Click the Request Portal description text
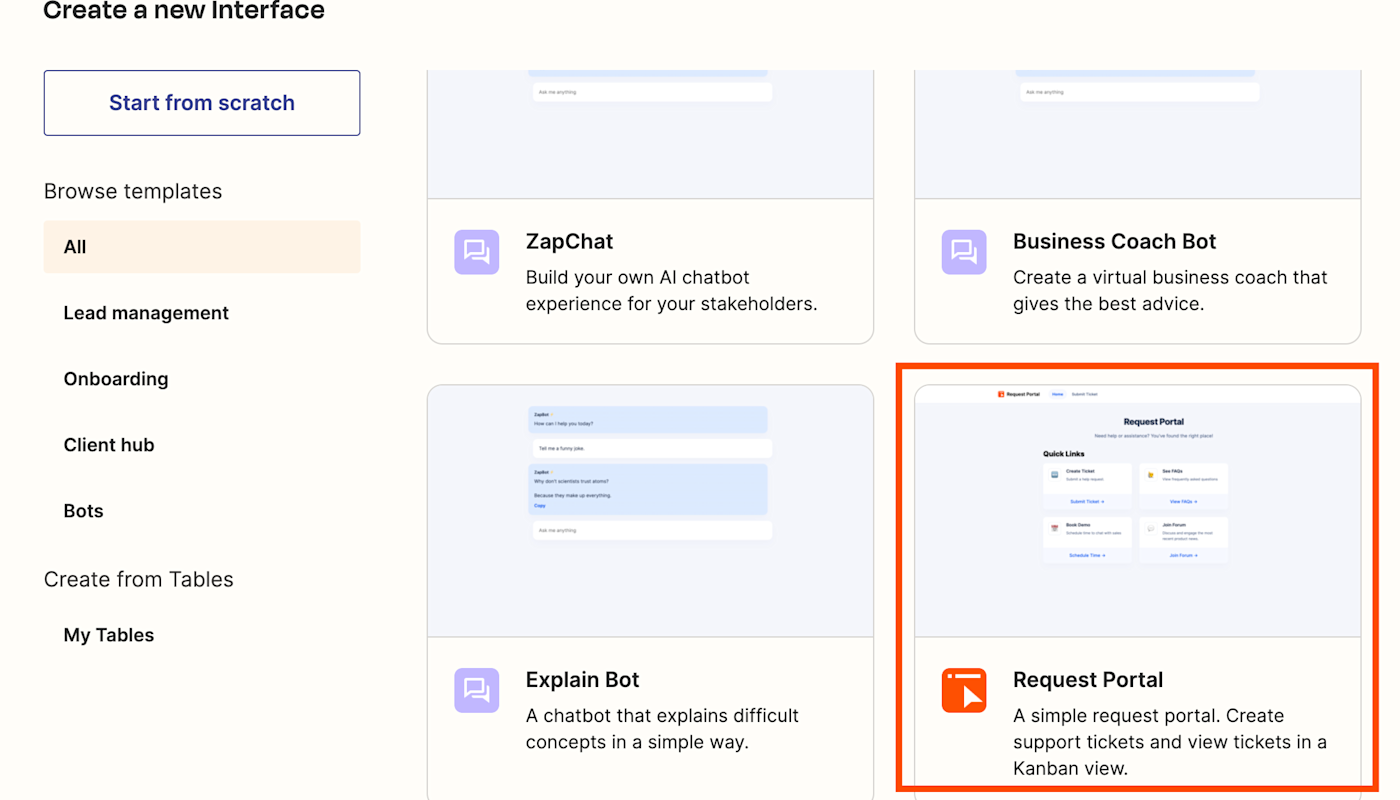 [1170, 742]
